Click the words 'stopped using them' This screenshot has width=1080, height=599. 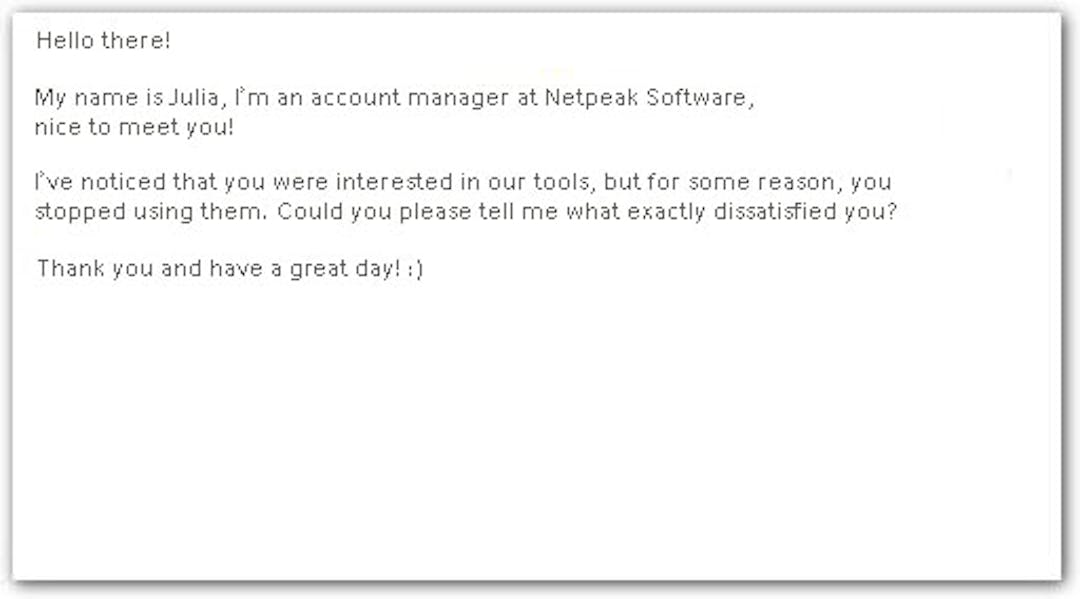click(149, 211)
